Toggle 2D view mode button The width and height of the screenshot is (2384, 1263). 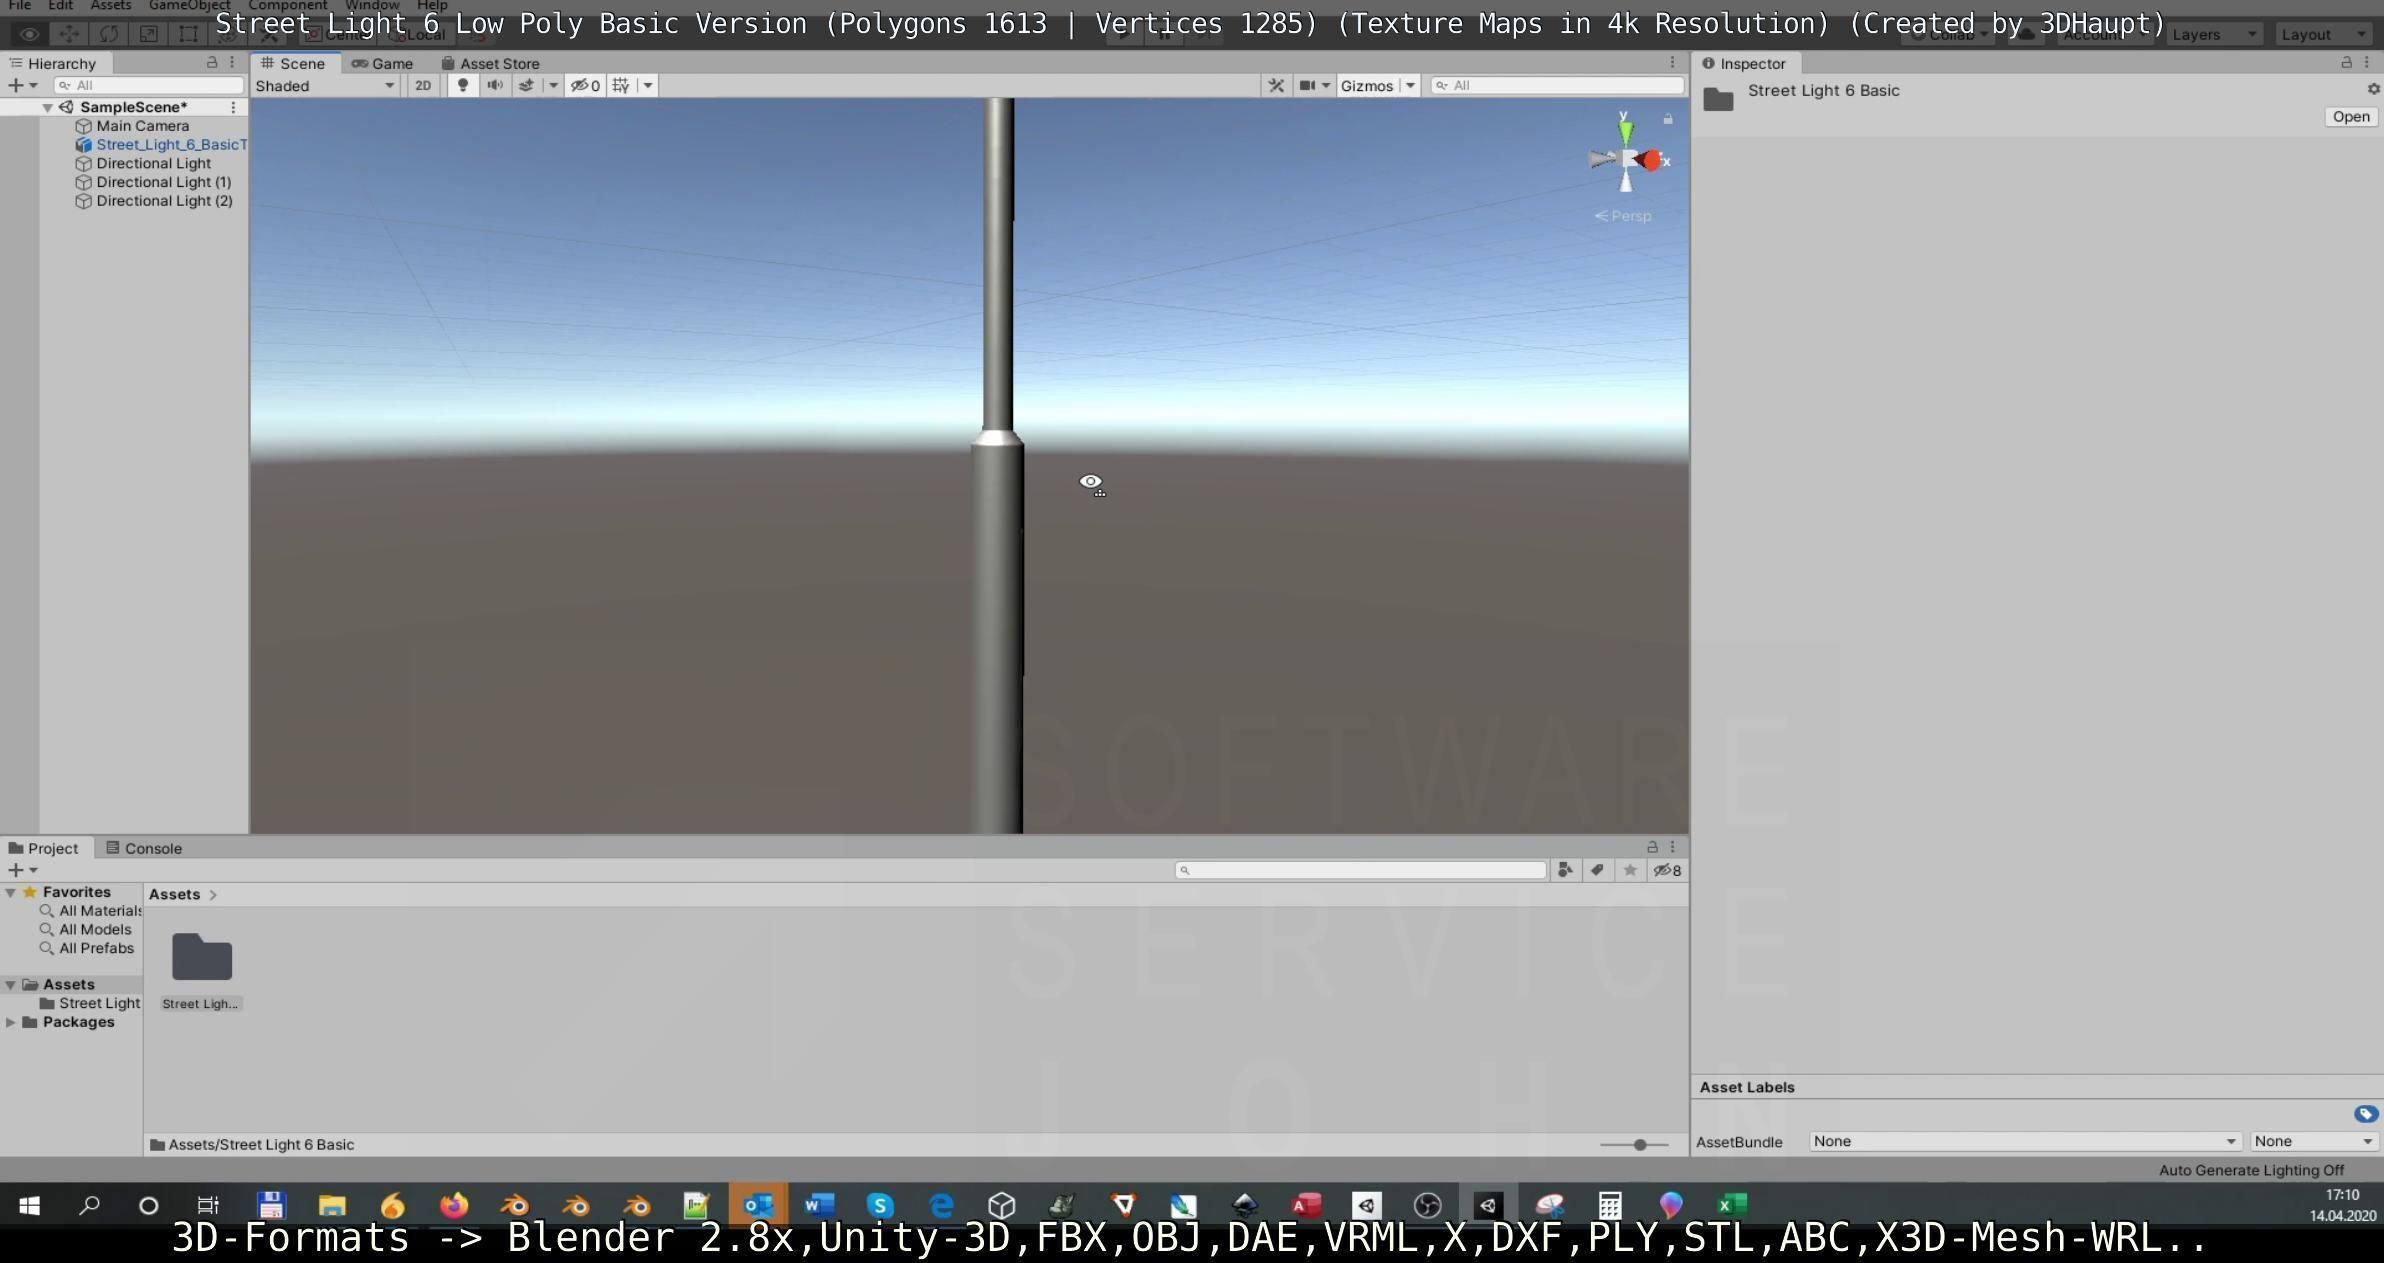point(423,86)
